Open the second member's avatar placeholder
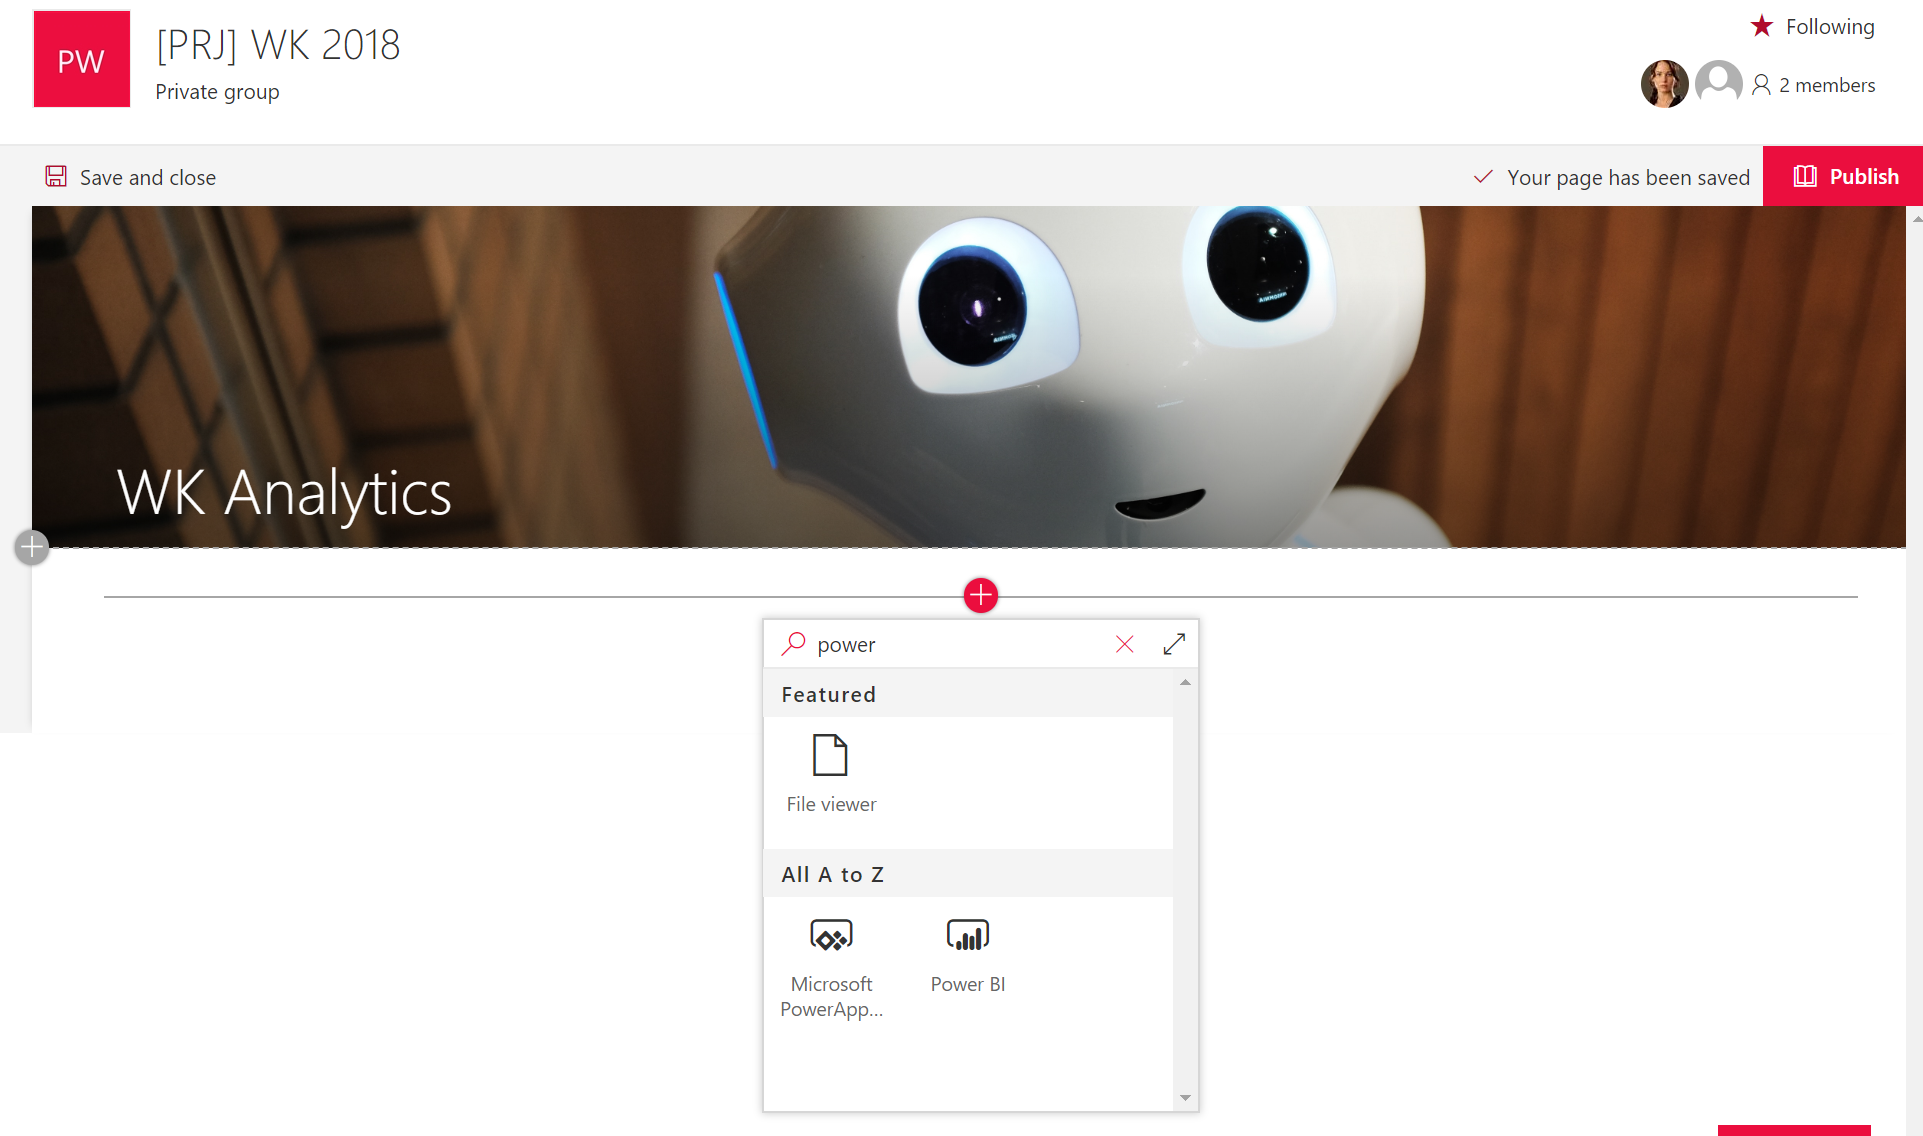1923x1136 pixels. coord(1718,84)
